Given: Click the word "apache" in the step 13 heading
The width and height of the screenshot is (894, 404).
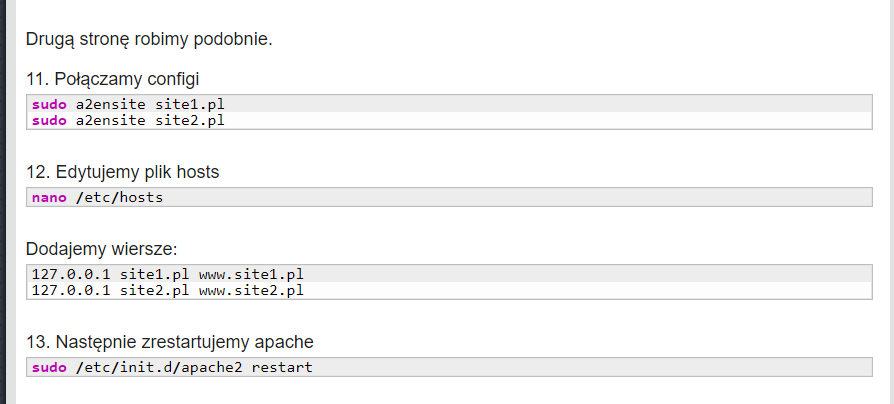Looking at the screenshot, I should click(284, 342).
